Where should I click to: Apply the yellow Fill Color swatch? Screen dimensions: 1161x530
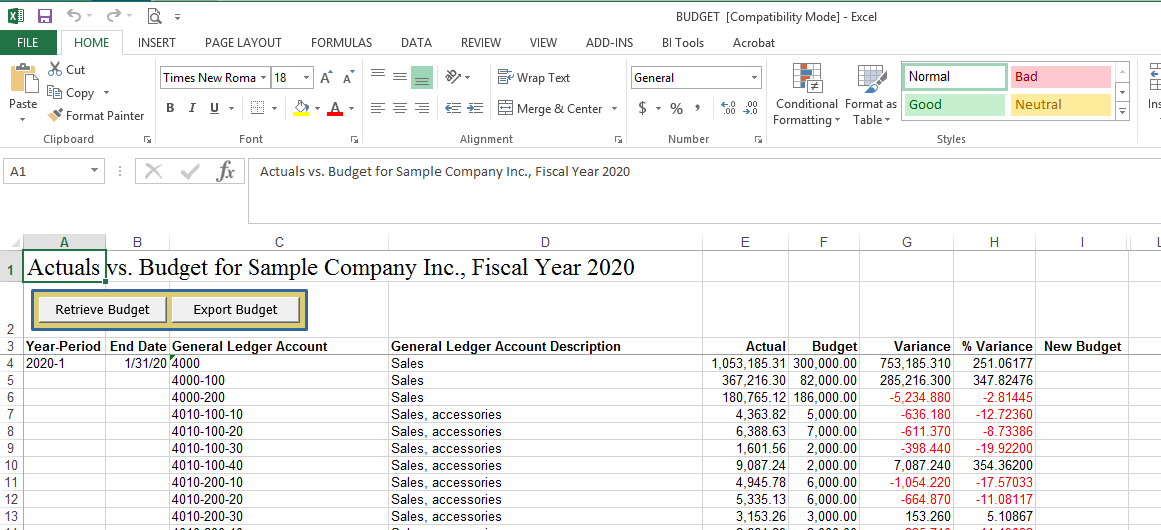pyautogui.click(x=302, y=108)
